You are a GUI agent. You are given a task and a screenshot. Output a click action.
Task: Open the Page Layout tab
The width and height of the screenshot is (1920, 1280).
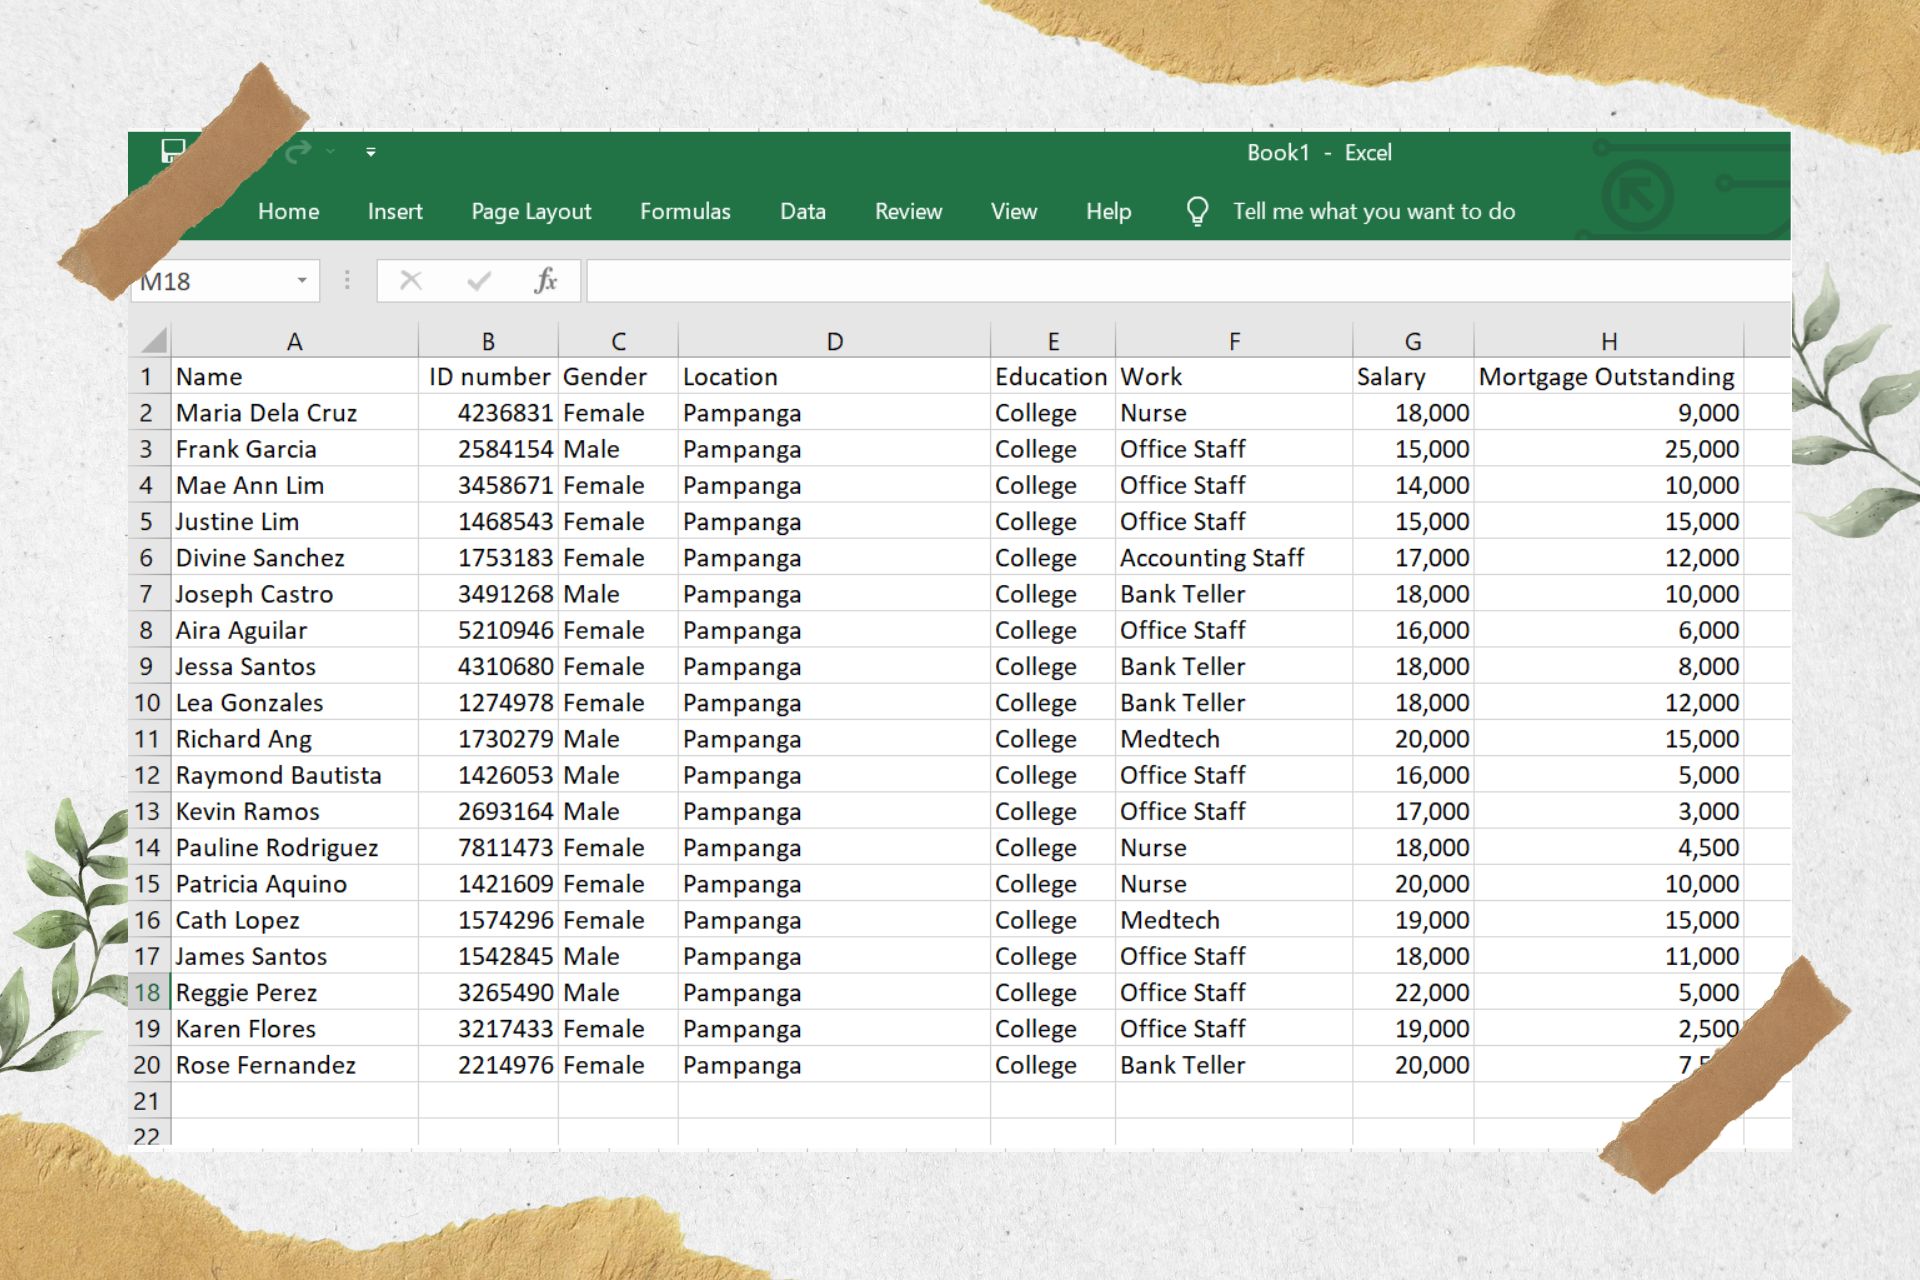pos(531,211)
